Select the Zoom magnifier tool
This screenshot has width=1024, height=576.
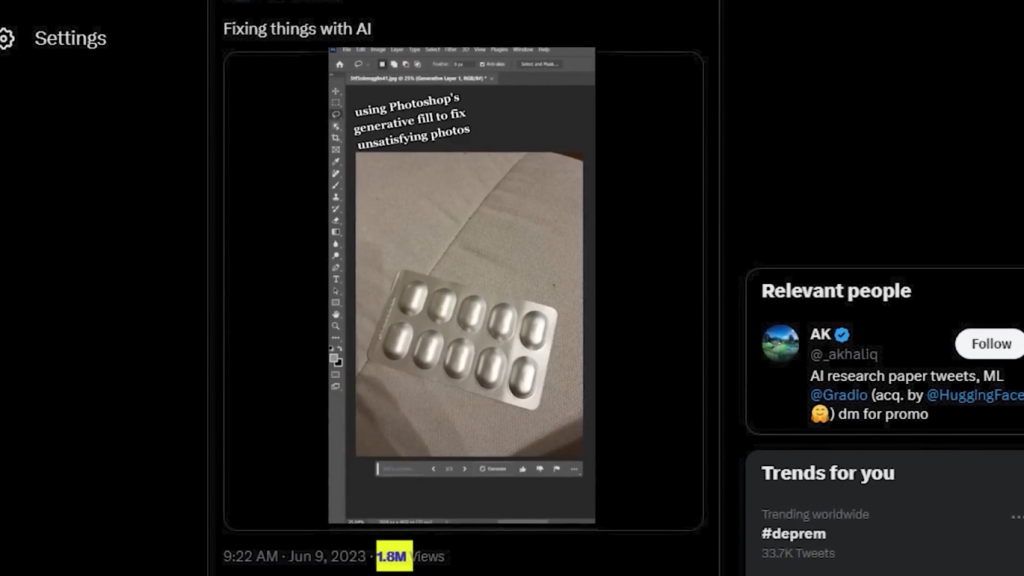[336, 326]
